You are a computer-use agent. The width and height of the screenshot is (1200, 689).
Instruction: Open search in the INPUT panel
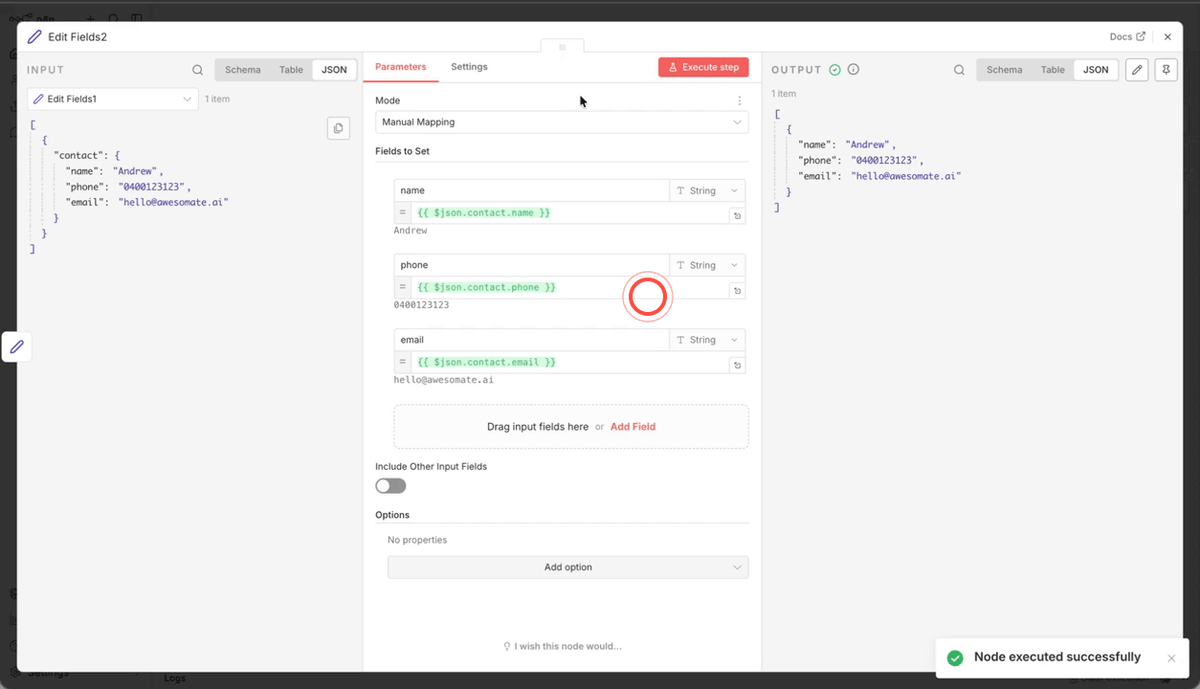[197, 70]
